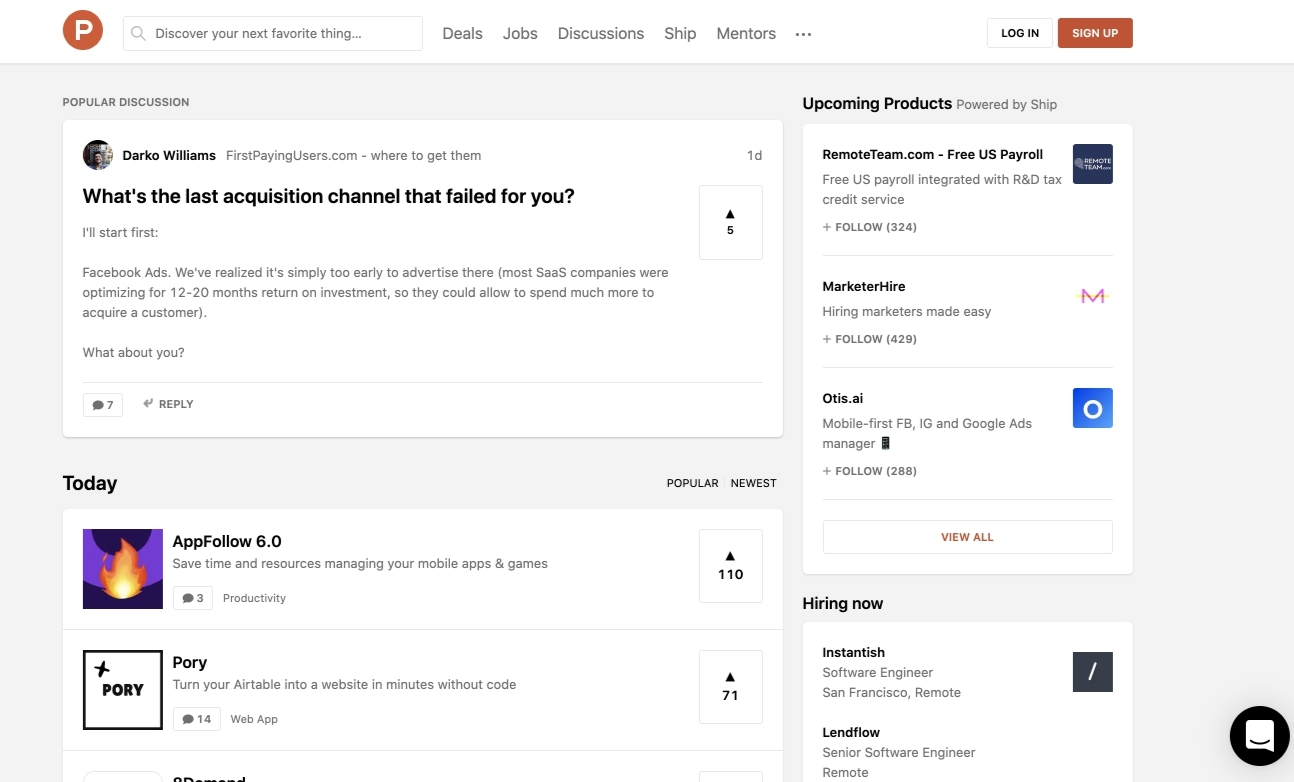This screenshot has width=1294, height=782.
Task: Upvote the acquisition channel discussion
Action: 730,222
